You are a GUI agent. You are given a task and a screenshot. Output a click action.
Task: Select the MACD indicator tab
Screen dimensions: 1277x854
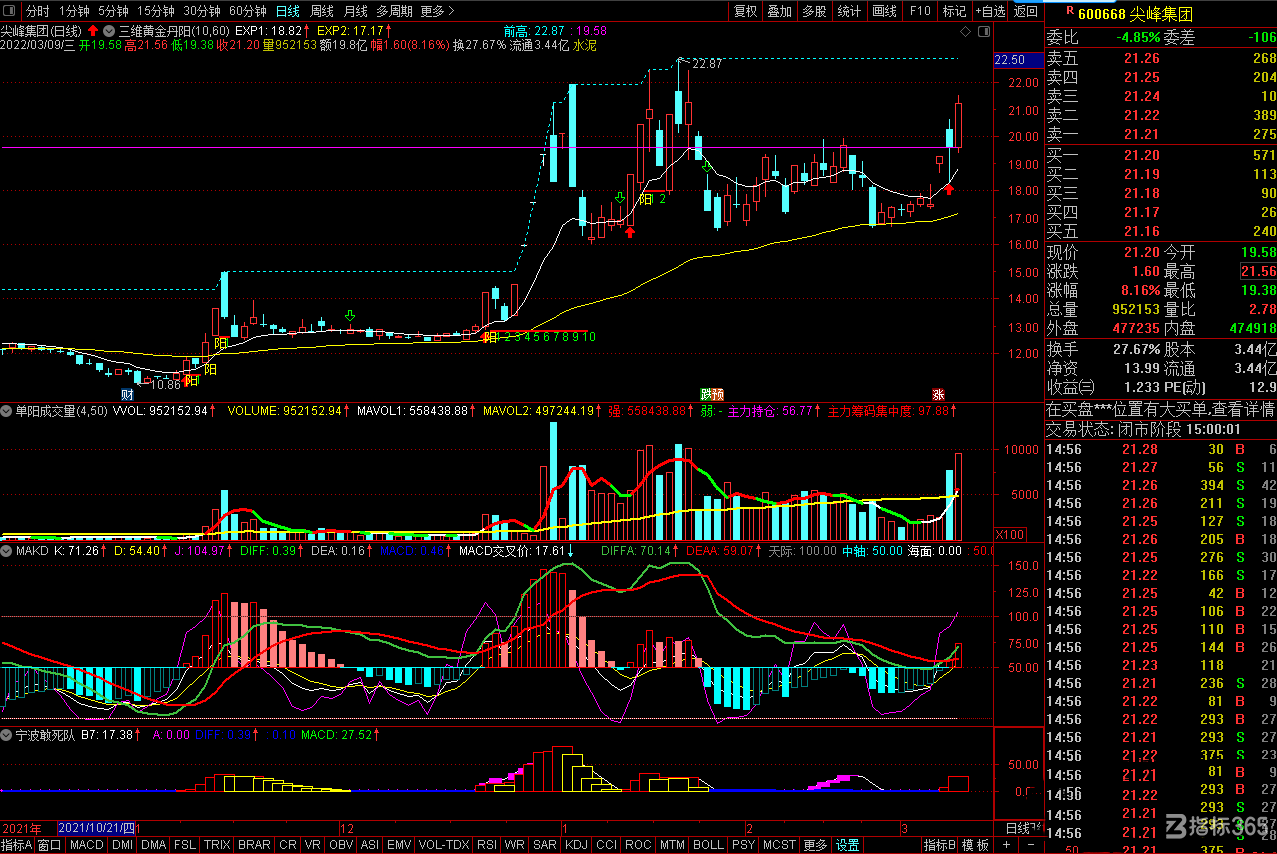tap(87, 845)
